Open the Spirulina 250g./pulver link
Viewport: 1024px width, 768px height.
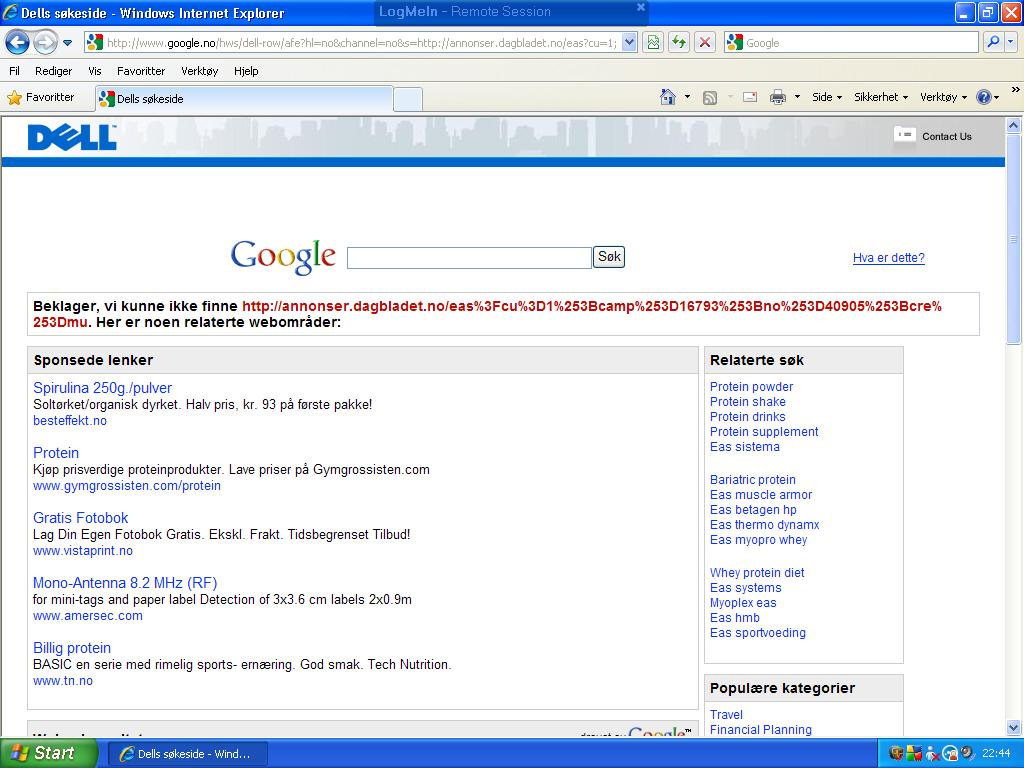pos(103,388)
